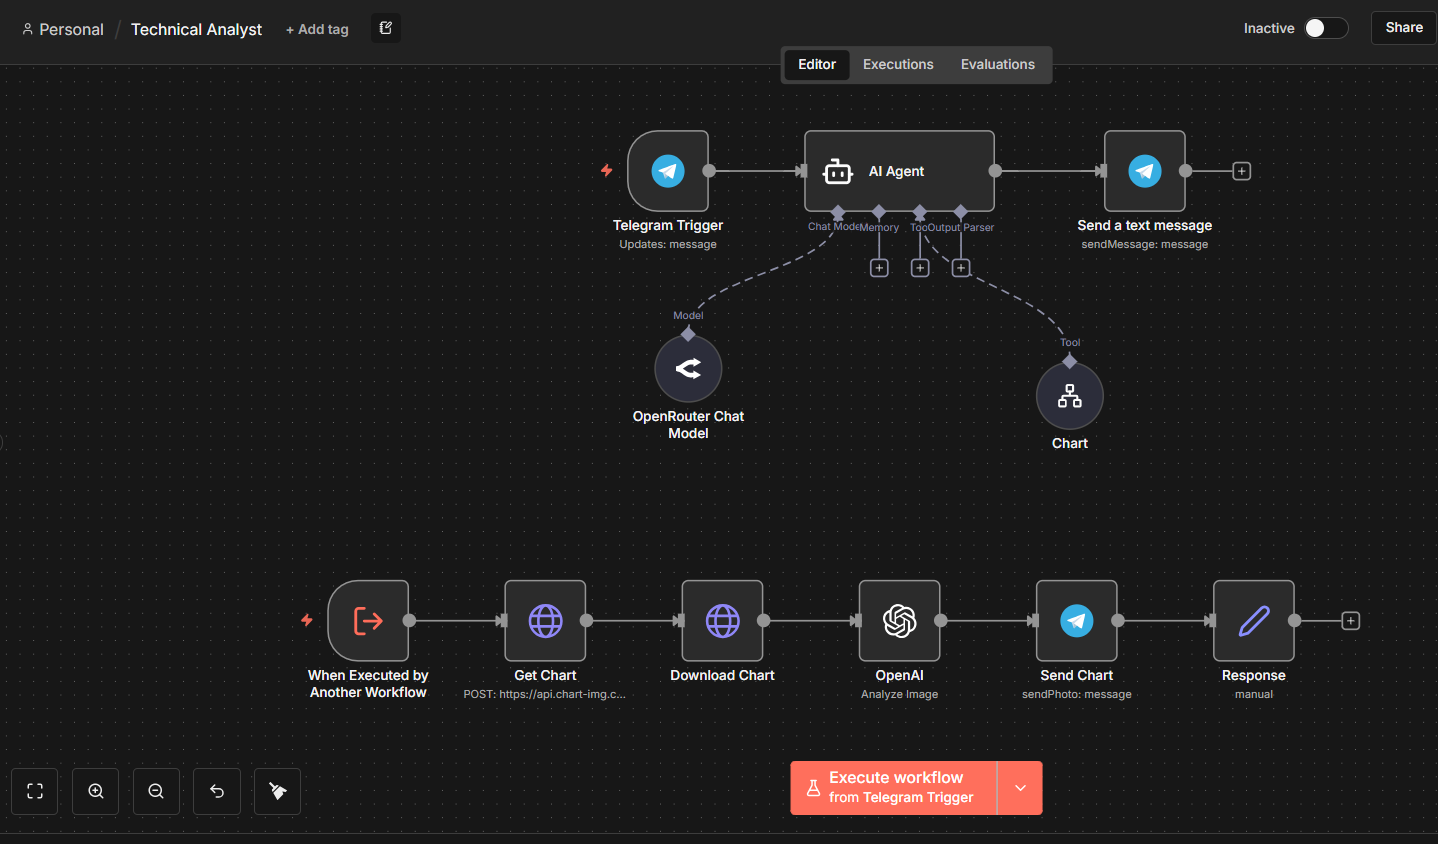This screenshot has width=1438, height=844.
Task: Open the OpenRouter Chat Model node
Action: [x=688, y=368]
